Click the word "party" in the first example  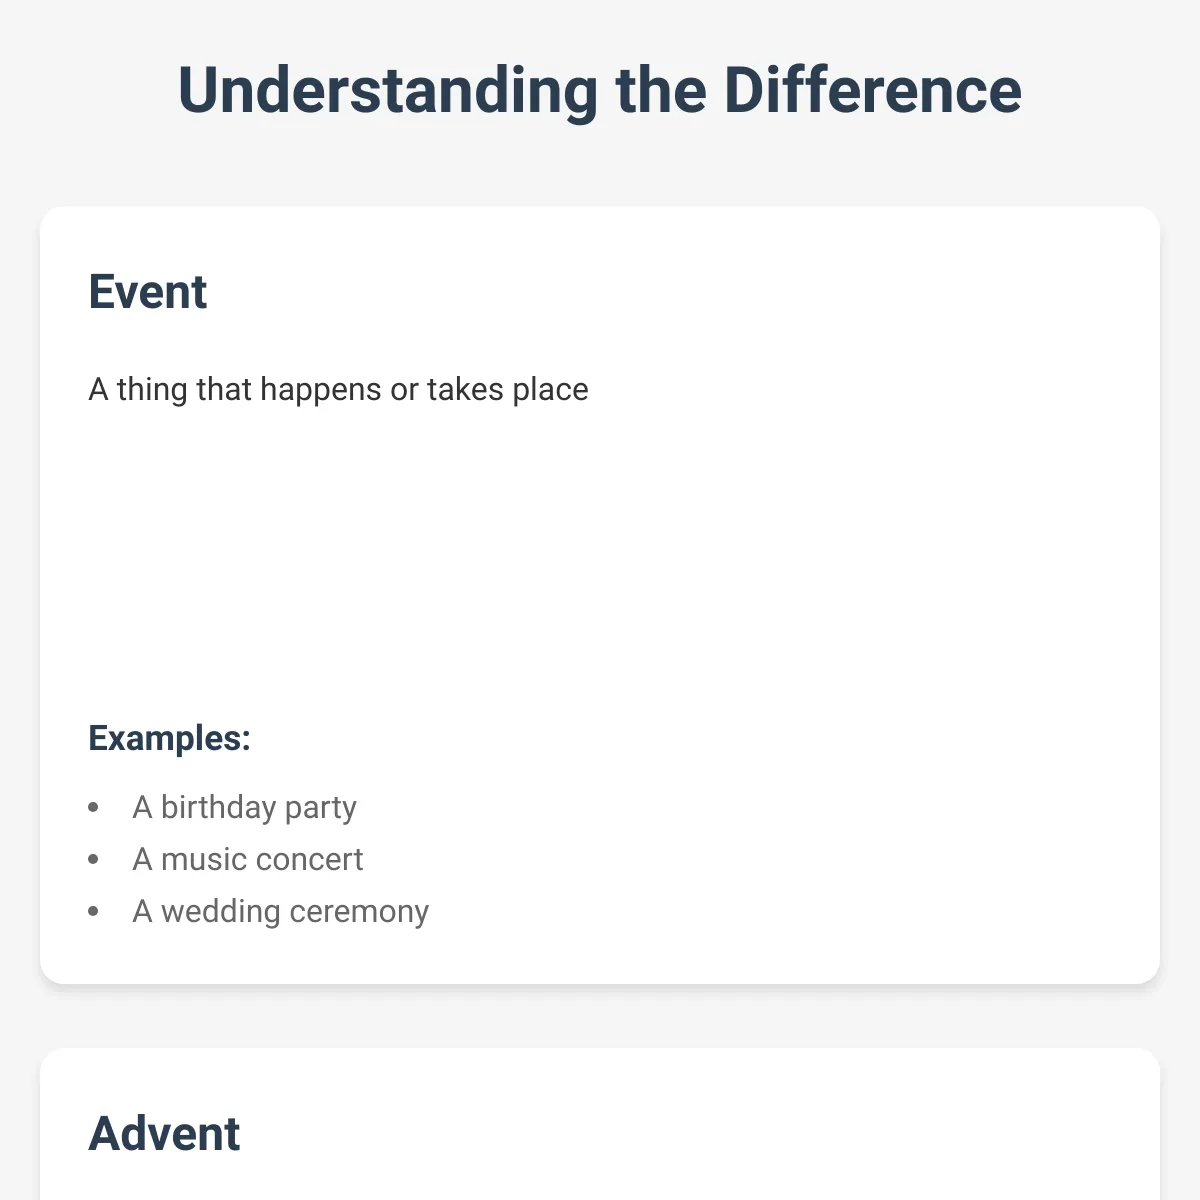tap(321, 808)
